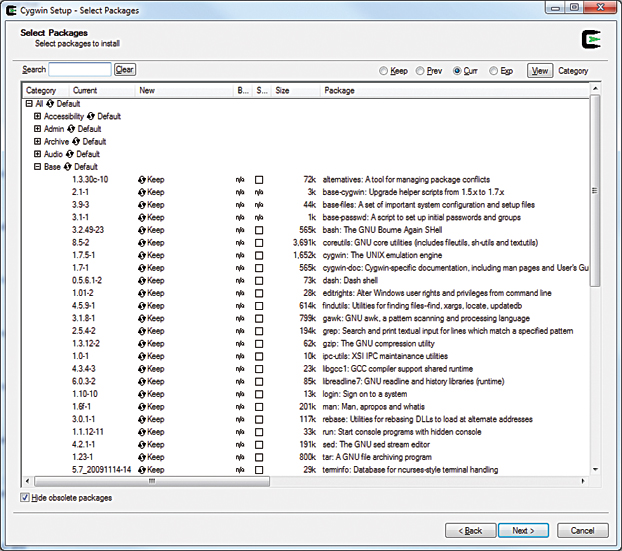Click the View button

pos(540,71)
